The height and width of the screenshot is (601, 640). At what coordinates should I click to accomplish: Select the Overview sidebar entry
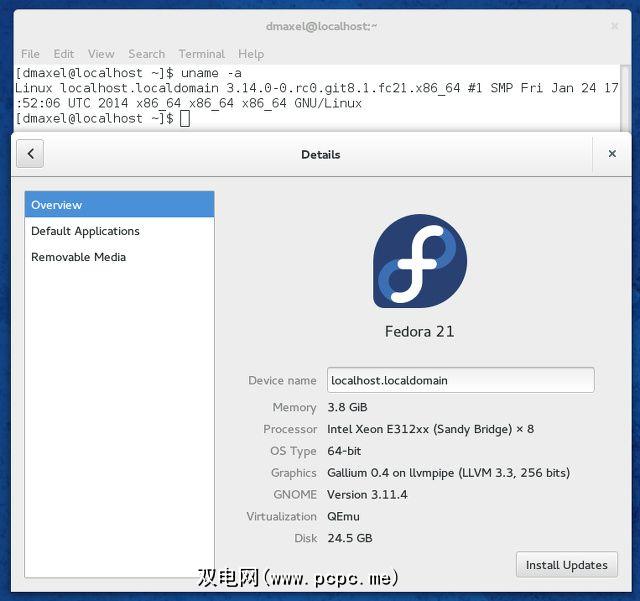click(119, 205)
